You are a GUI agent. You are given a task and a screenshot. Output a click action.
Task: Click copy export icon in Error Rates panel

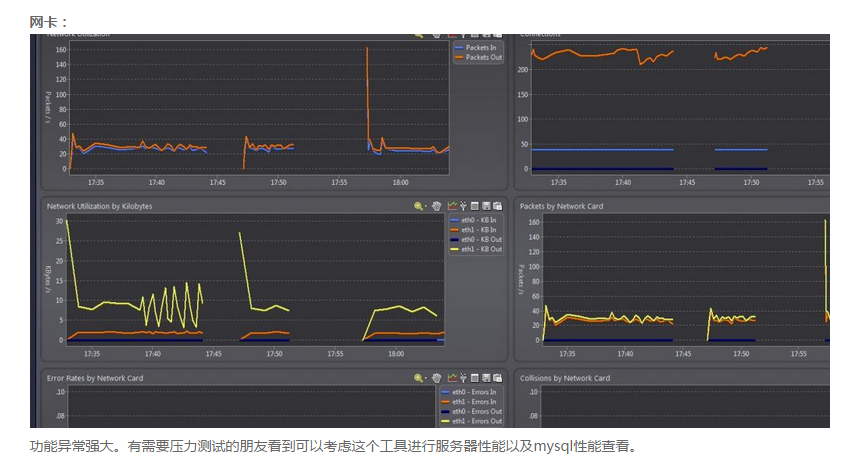tap(497, 378)
